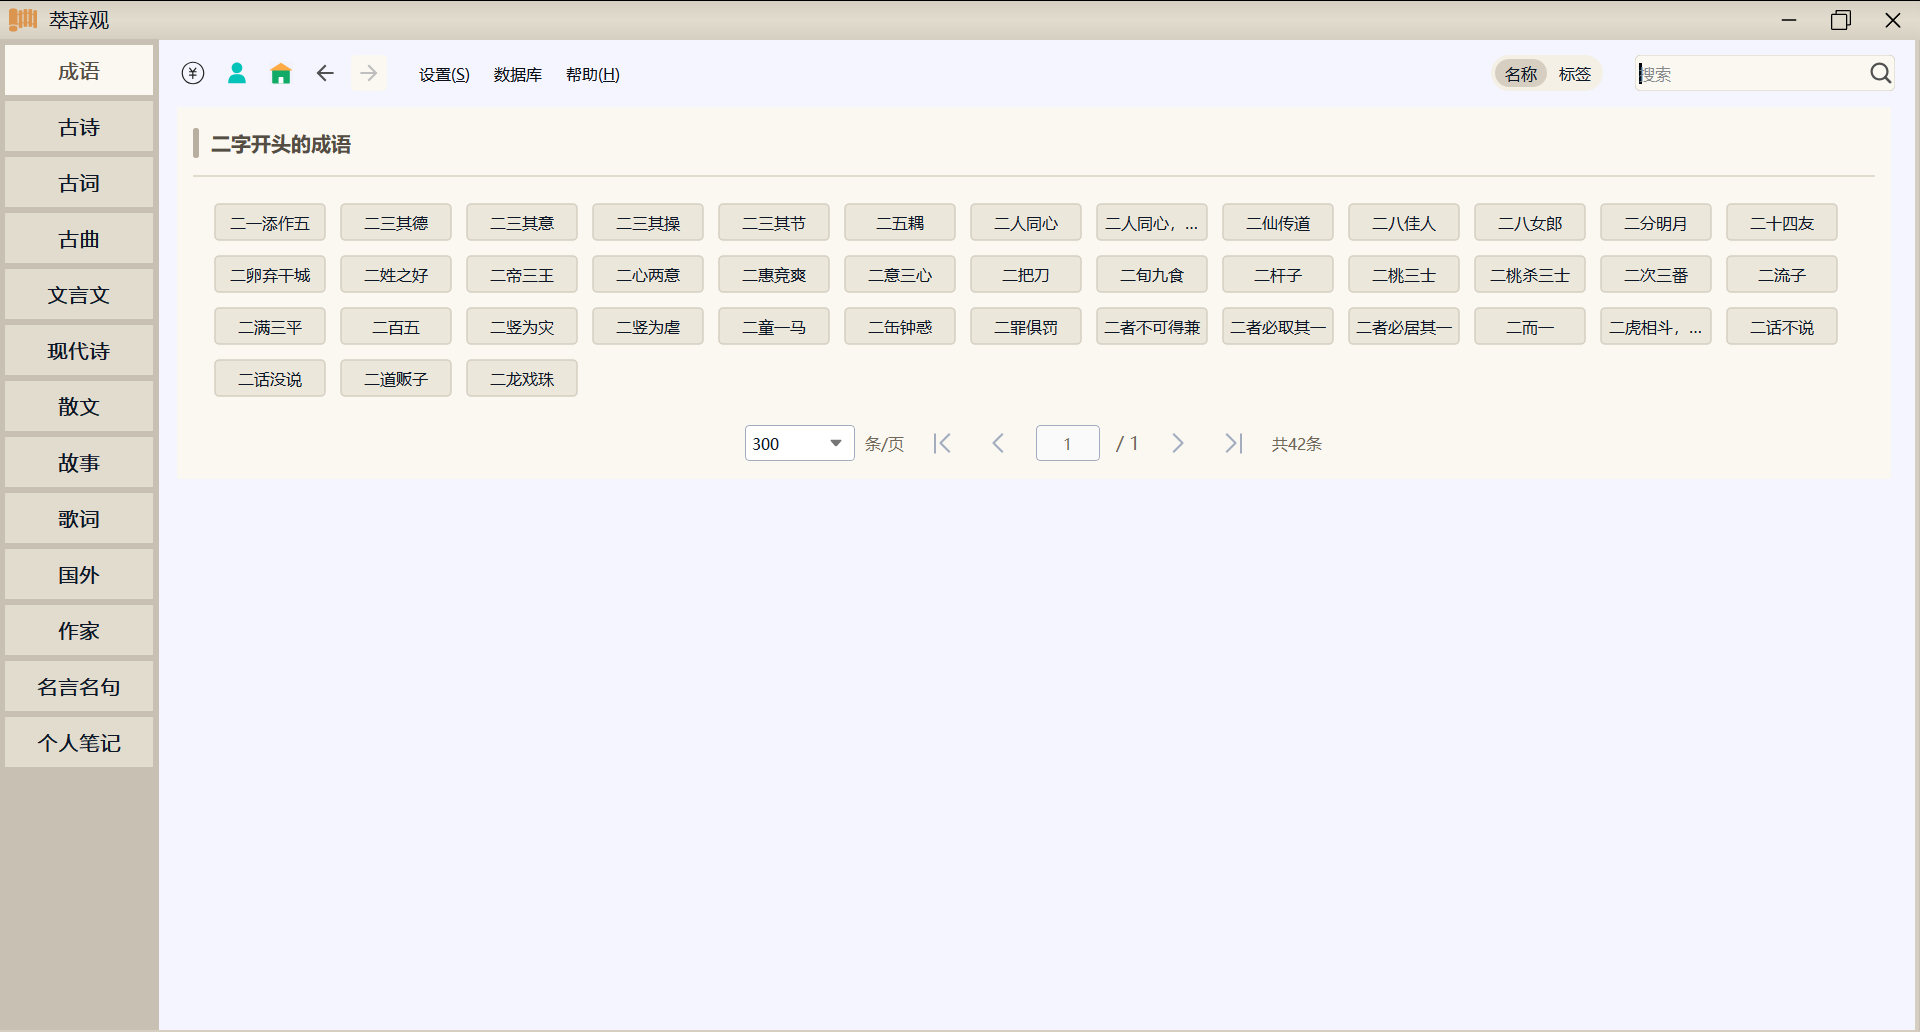Switch to the 歌词 category

[x=79, y=519]
